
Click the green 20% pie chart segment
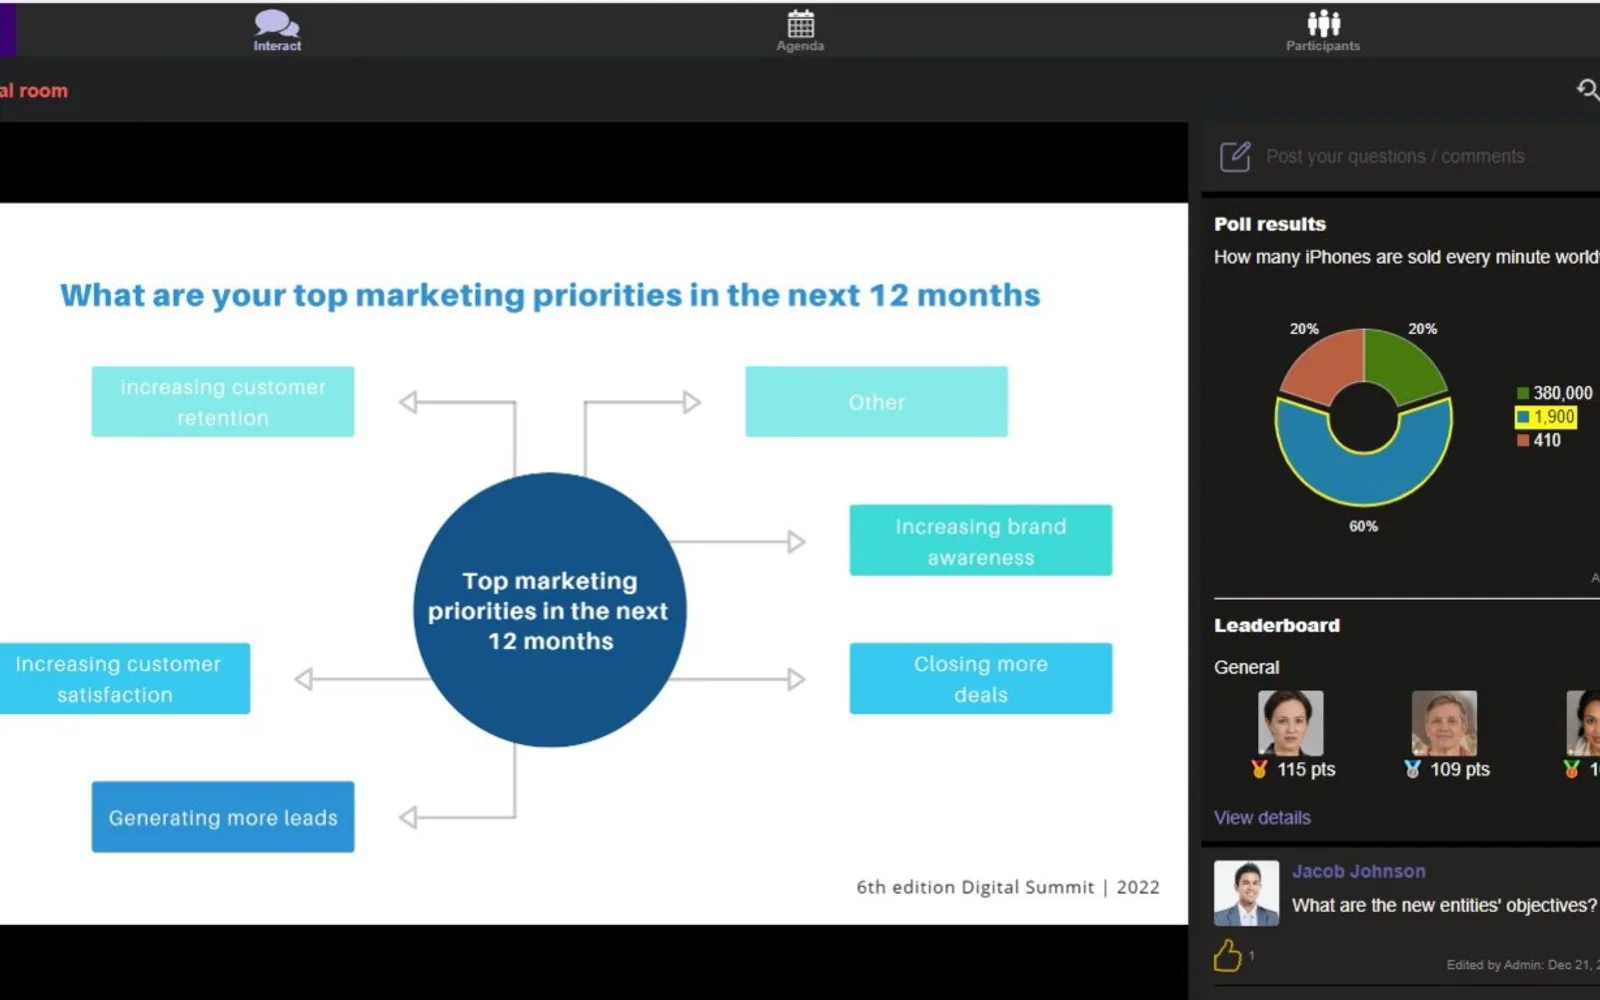1402,365
